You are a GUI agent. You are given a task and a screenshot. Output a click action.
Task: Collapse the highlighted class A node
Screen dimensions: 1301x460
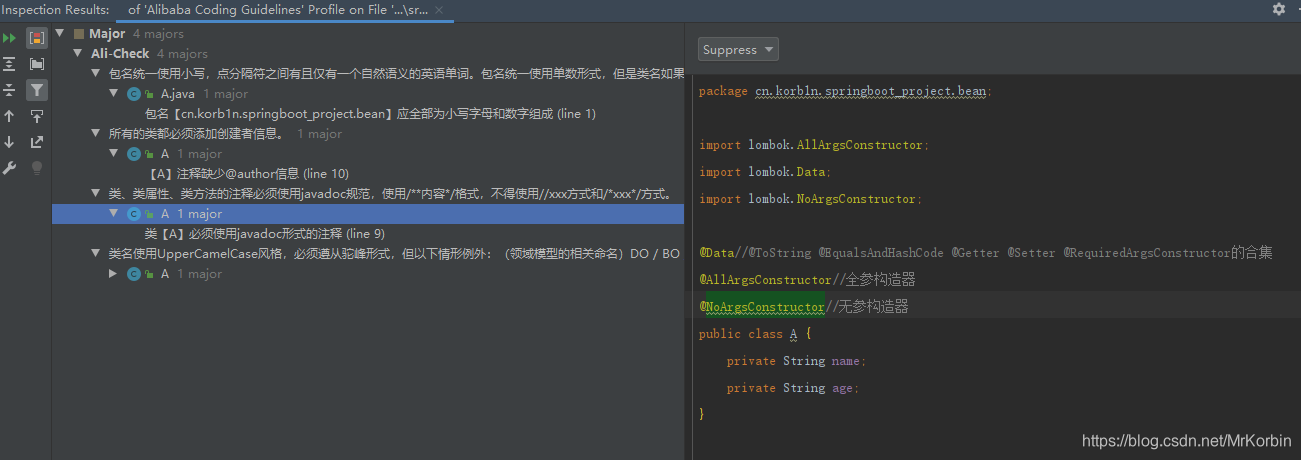coord(113,214)
